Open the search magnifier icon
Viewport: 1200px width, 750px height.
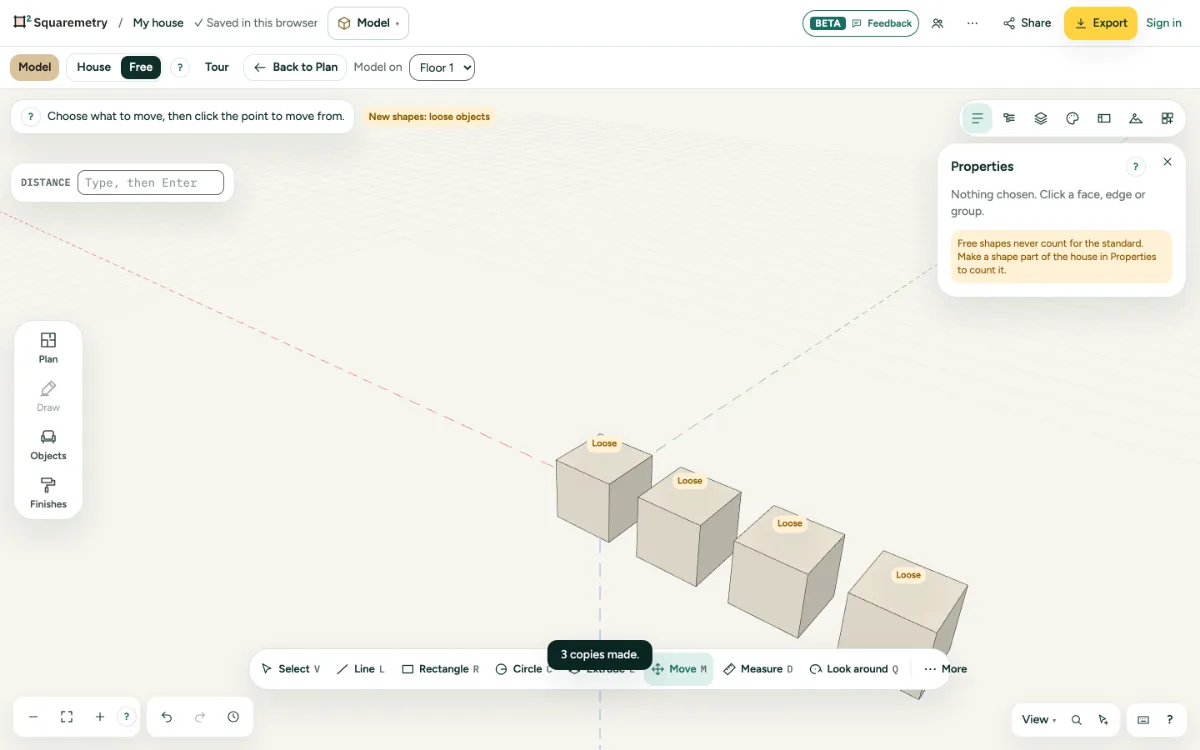point(1077,720)
